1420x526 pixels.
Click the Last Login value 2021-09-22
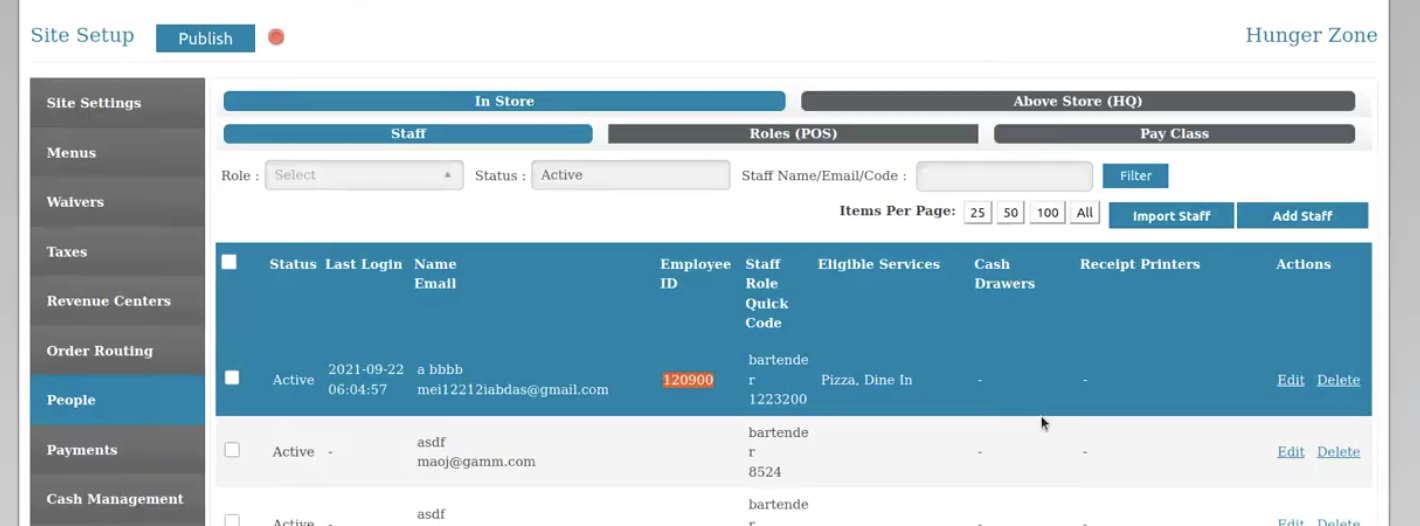tap(366, 370)
